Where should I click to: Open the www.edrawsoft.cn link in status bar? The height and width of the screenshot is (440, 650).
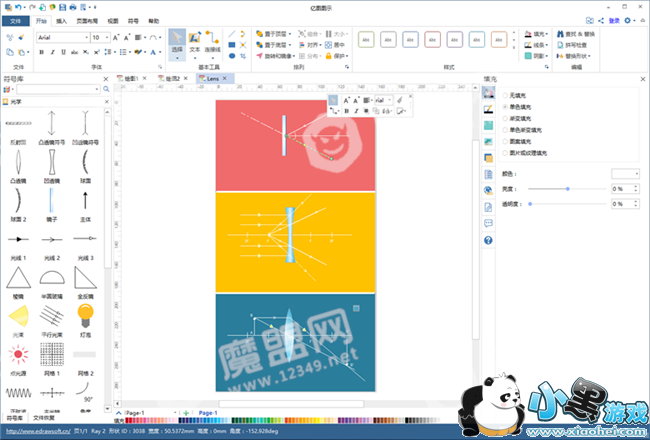click(x=38, y=431)
